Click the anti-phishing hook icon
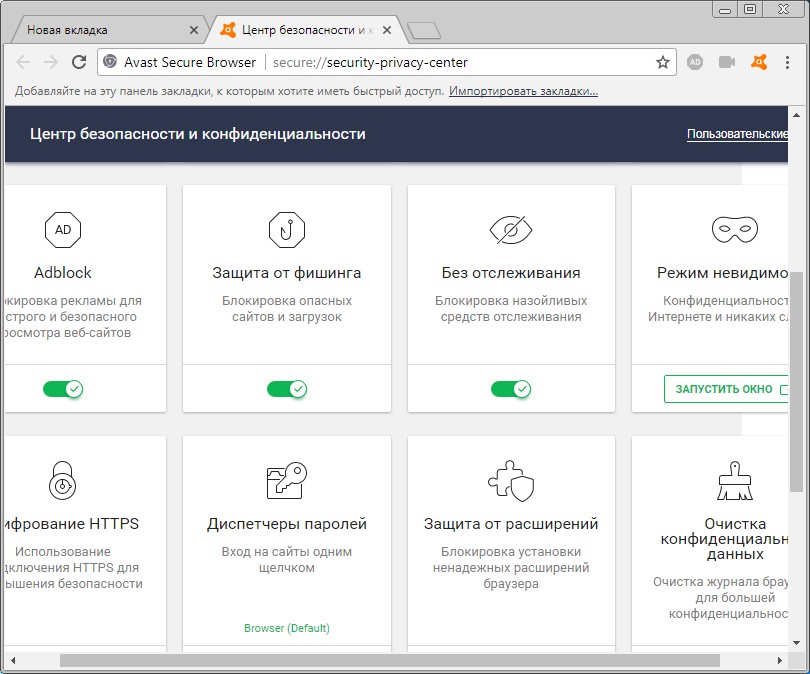810x674 pixels. (287, 230)
